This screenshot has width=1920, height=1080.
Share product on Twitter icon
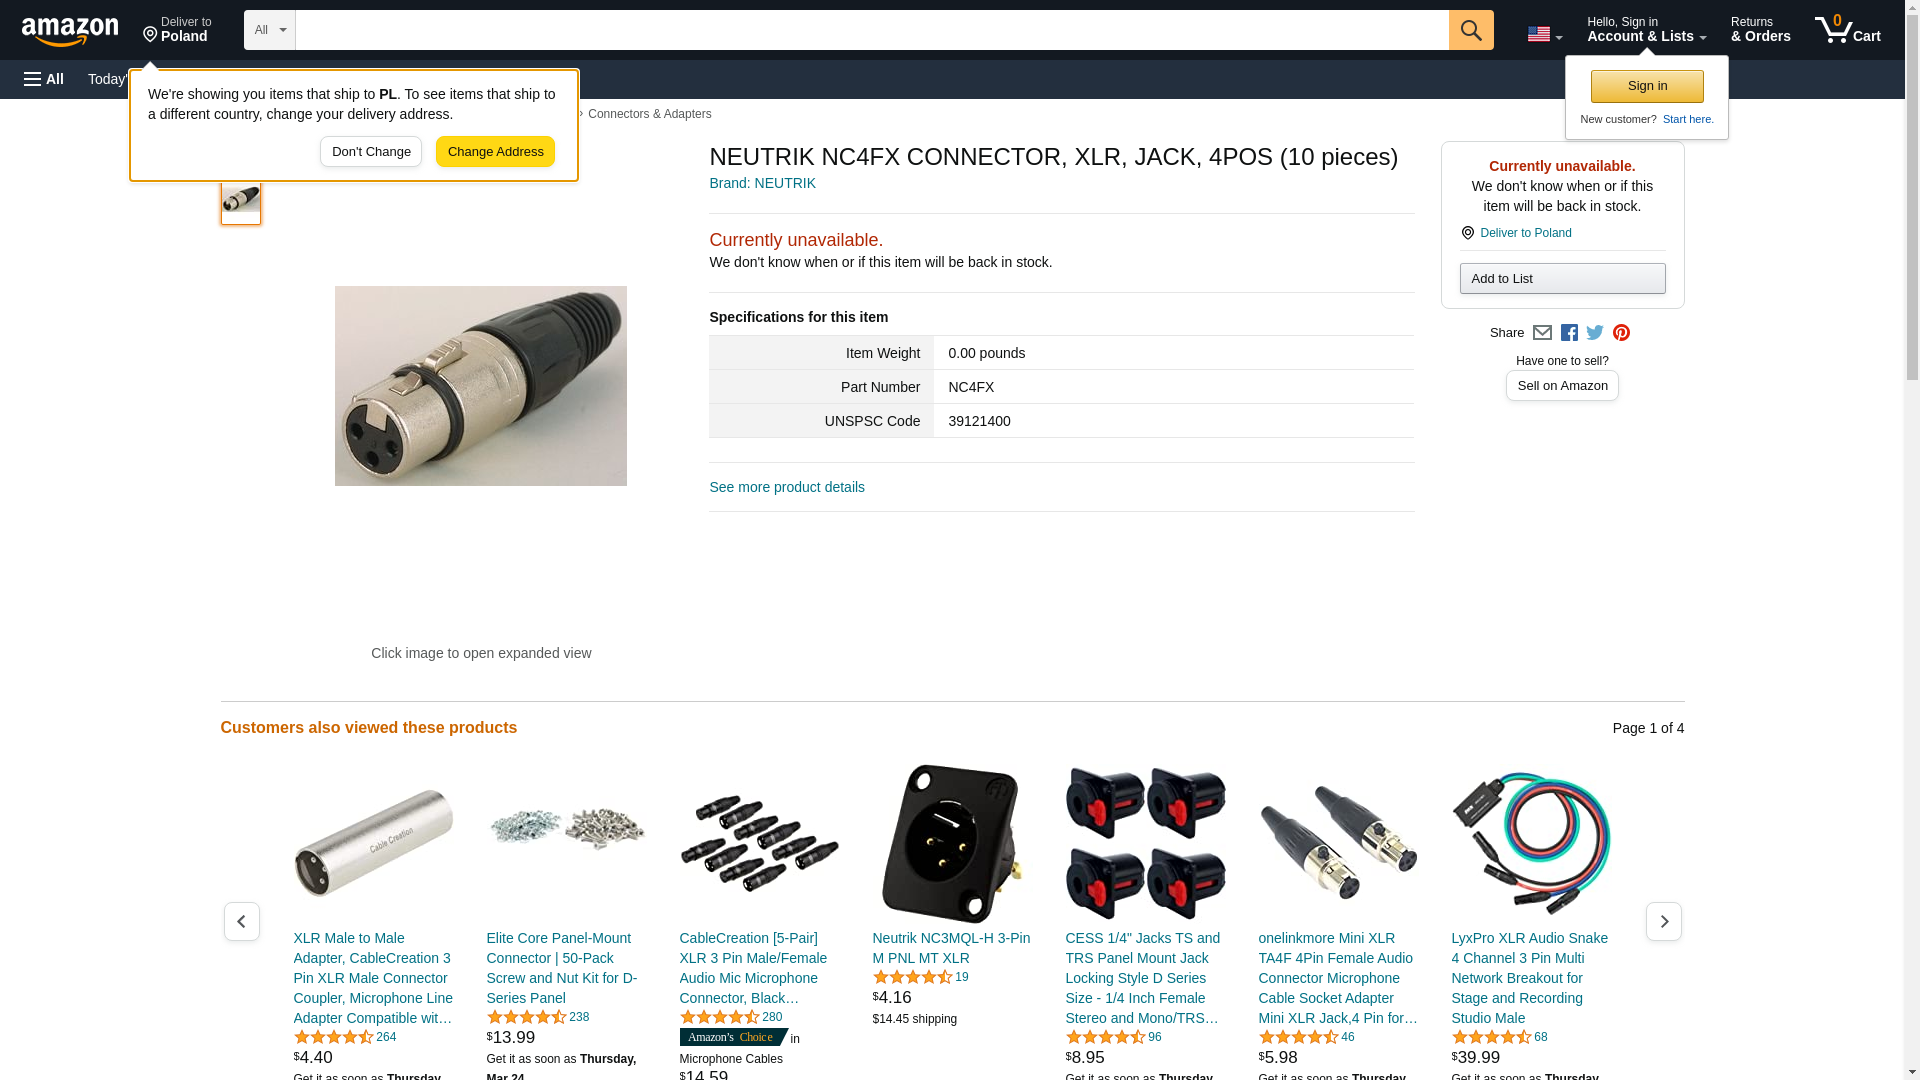(1595, 333)
